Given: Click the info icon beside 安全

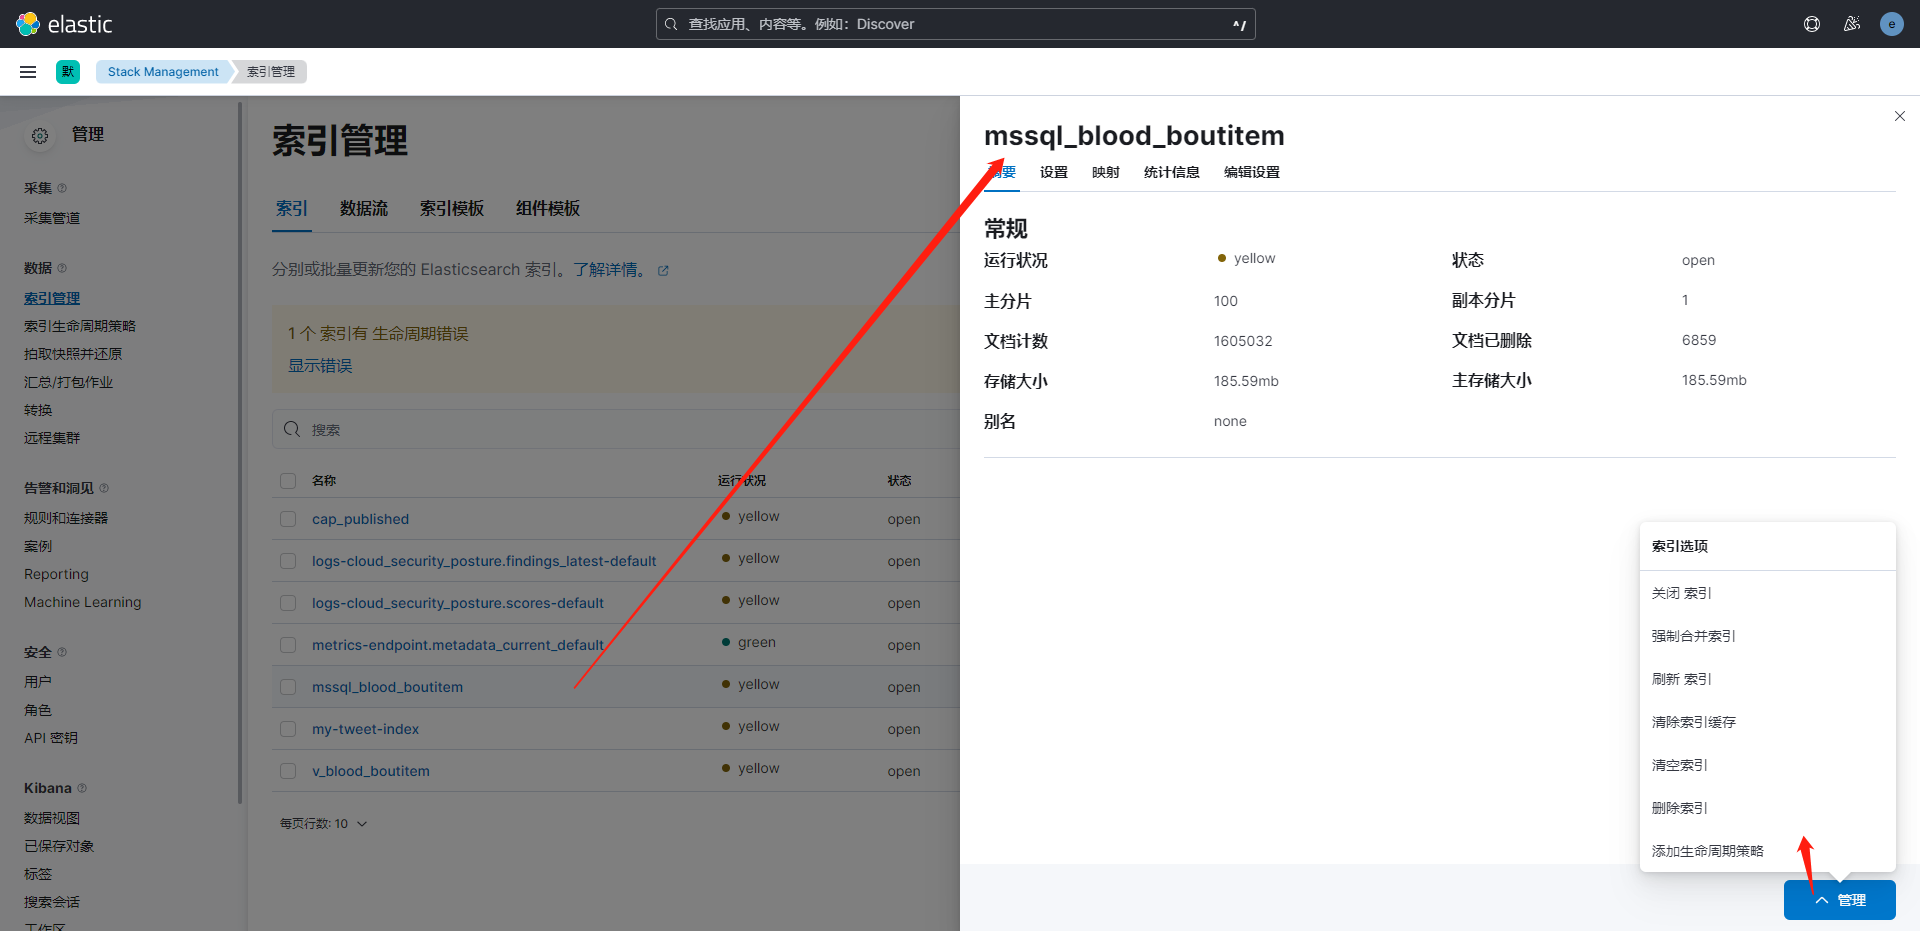Looking at the screenshot, I should coord(62,652).
